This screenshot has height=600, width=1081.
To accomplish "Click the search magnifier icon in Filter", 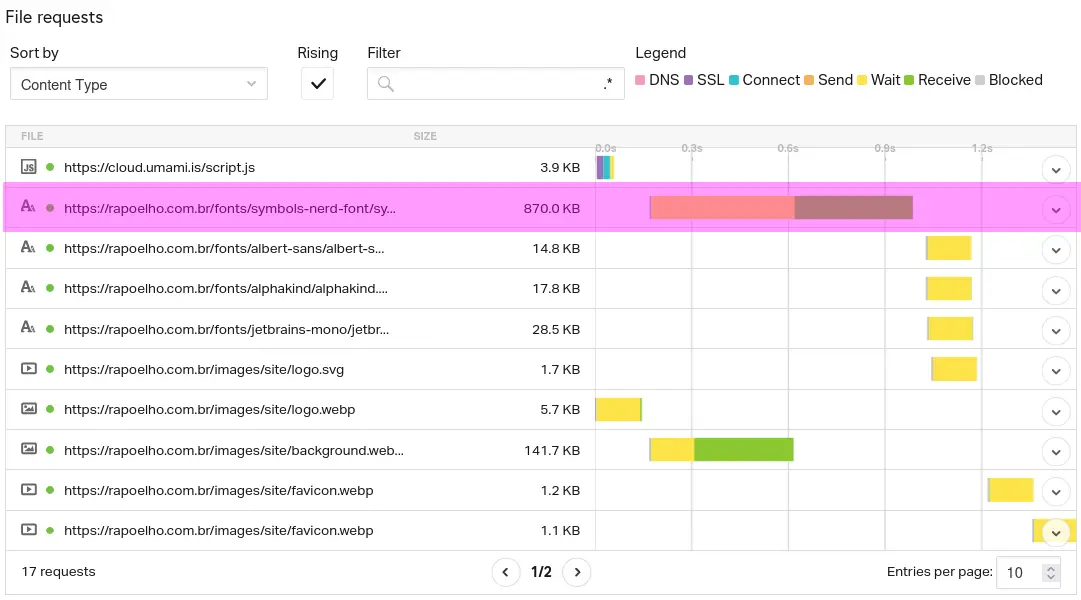I will [x=385, y=84].
